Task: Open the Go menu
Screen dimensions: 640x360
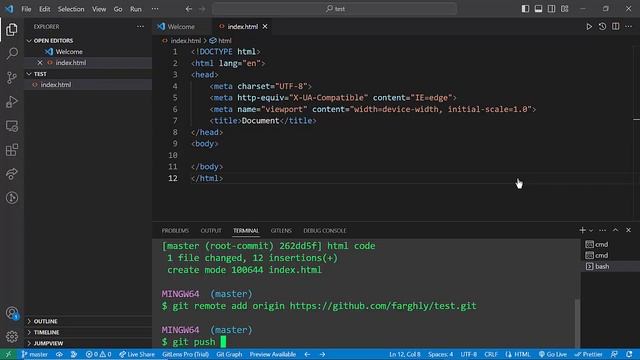Action: point(118,9)
